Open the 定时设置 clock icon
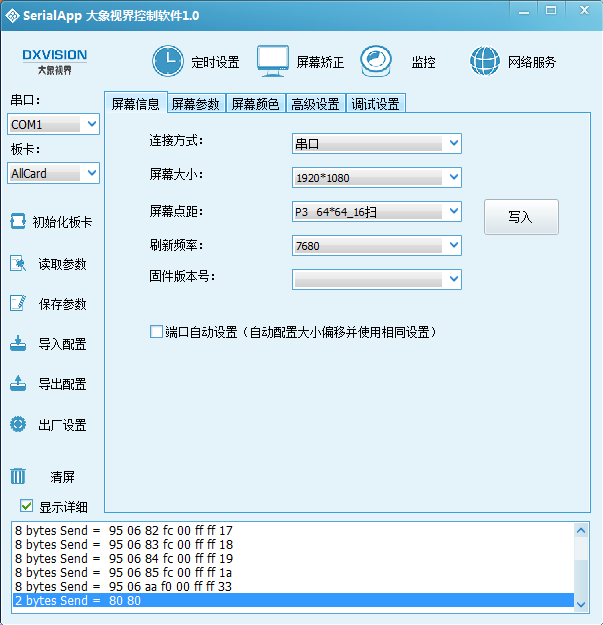603x625 pixels. (x=168, y=61)
